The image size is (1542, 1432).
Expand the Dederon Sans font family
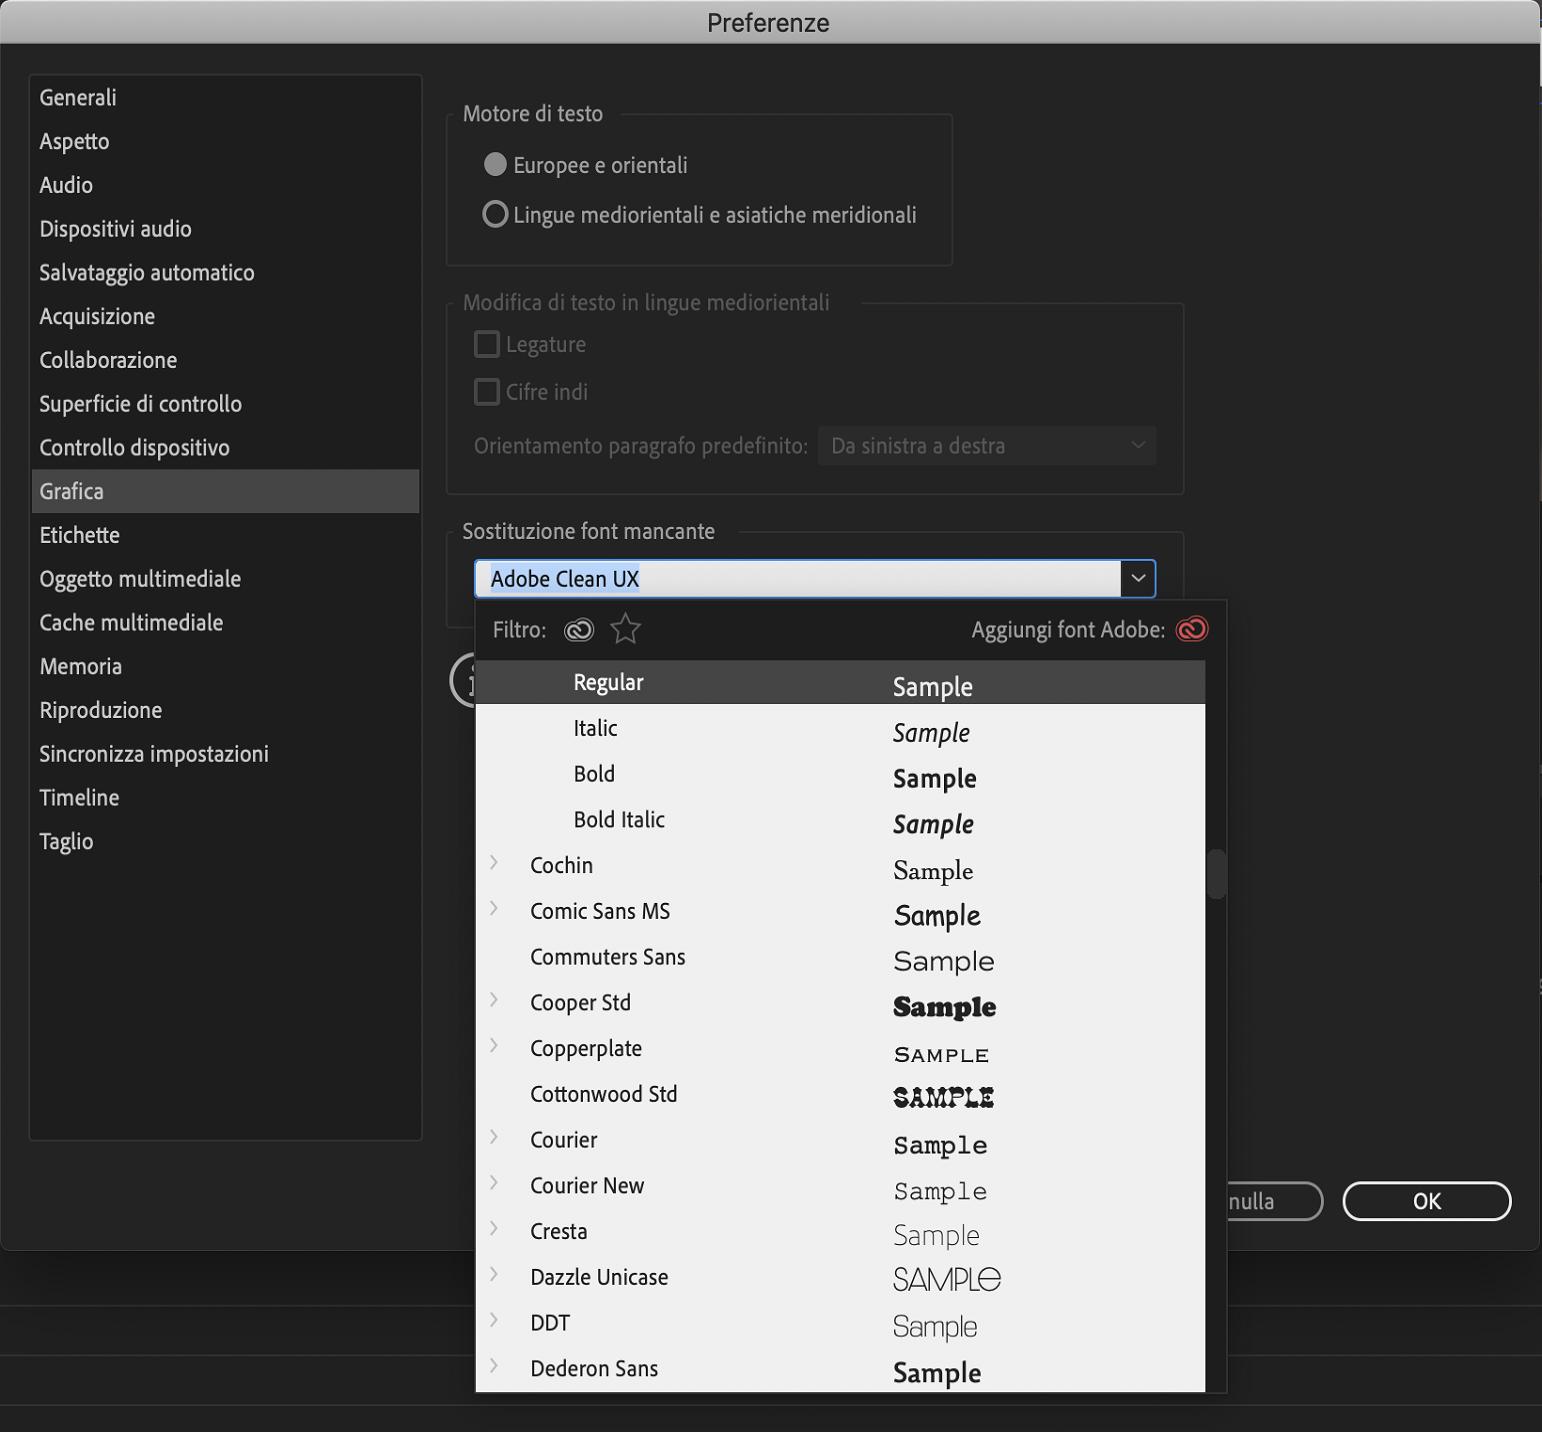tap(494, 1366)
